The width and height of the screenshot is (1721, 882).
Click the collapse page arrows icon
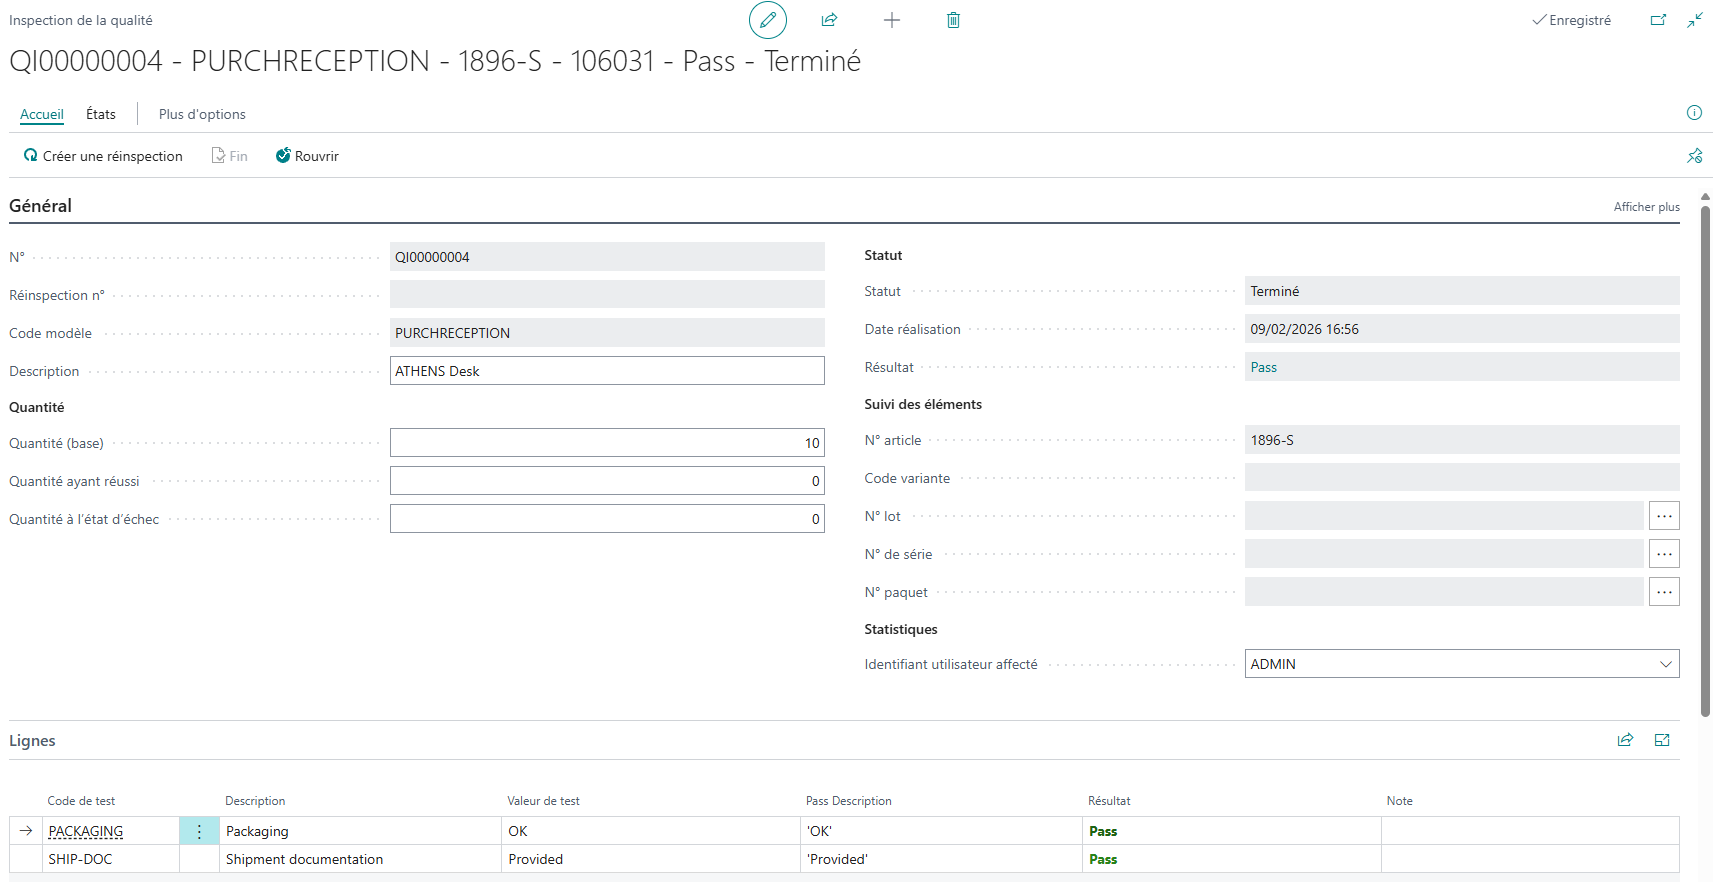[1695, 20]
